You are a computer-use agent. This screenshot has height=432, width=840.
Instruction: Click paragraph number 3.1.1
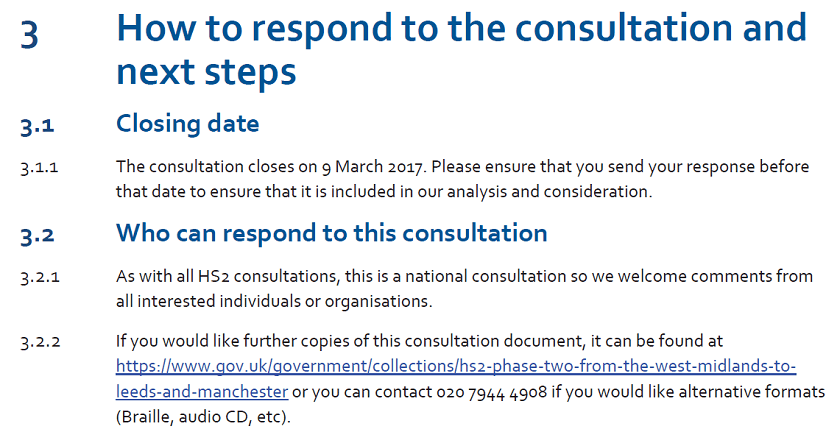[39, 168]
